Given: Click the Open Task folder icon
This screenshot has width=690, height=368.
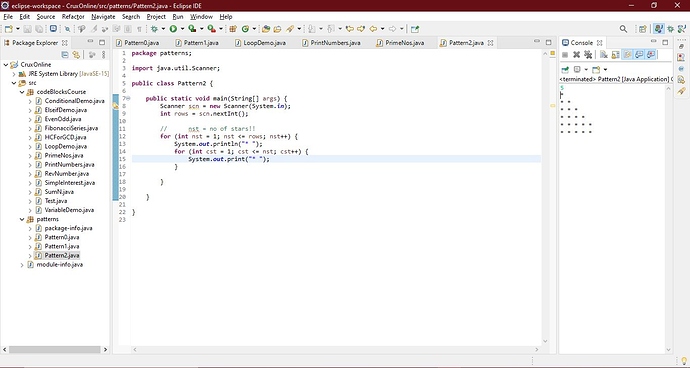Looking at the screenshot, I should point(277,29).
